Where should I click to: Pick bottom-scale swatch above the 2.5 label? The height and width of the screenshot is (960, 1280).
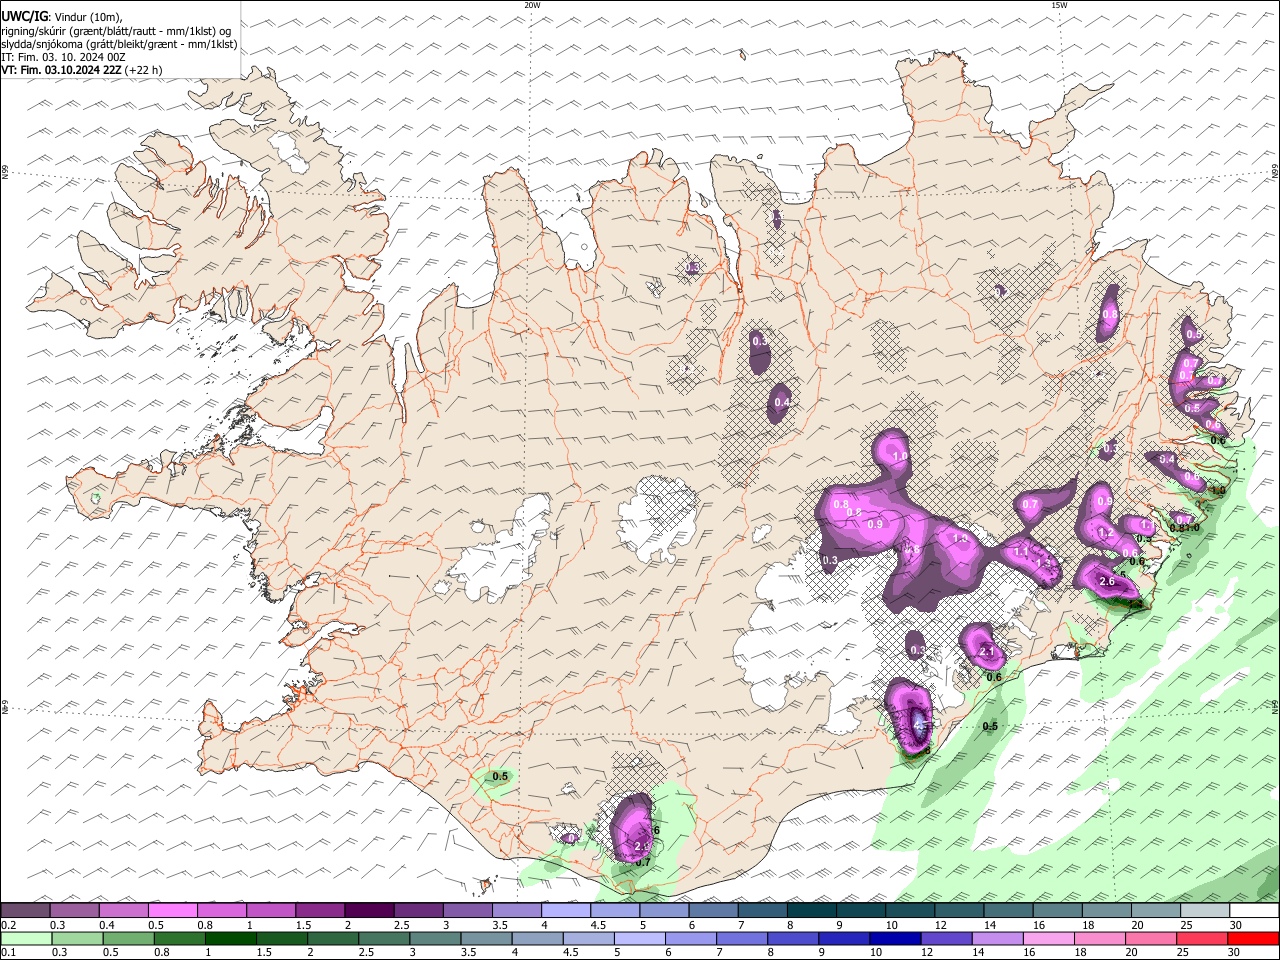point(383,938)
